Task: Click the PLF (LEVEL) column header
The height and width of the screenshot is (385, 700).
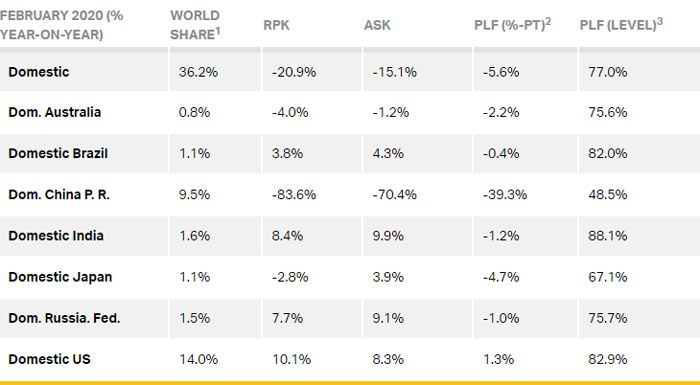Action: click(621, 24)
